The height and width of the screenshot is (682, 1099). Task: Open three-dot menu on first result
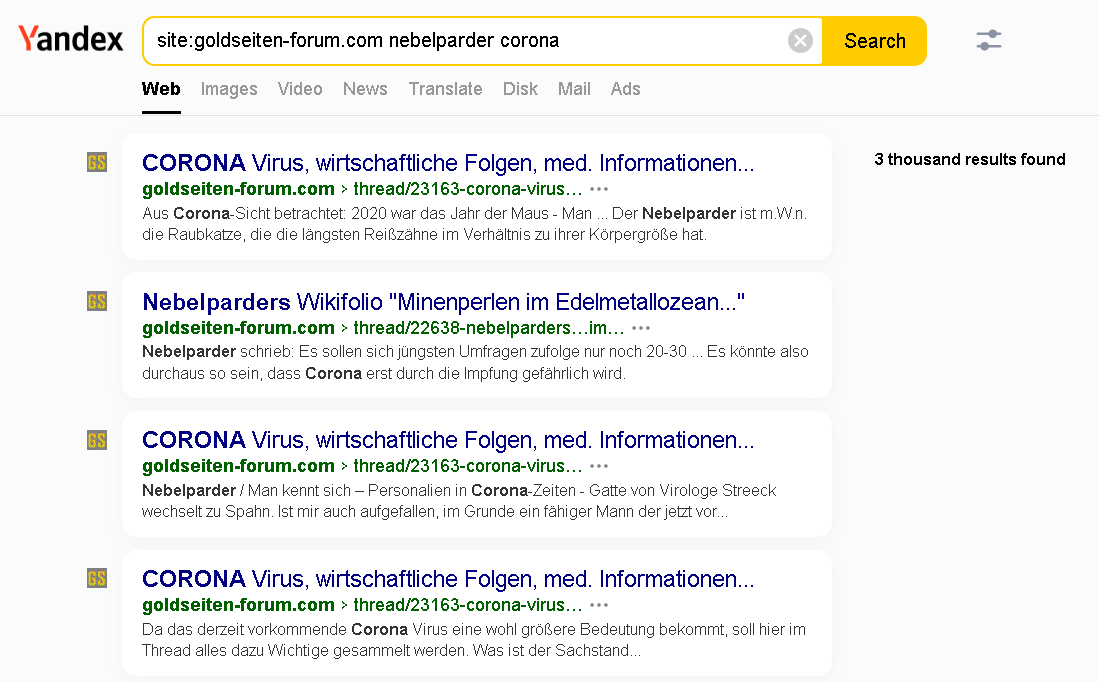click(599, 189)
